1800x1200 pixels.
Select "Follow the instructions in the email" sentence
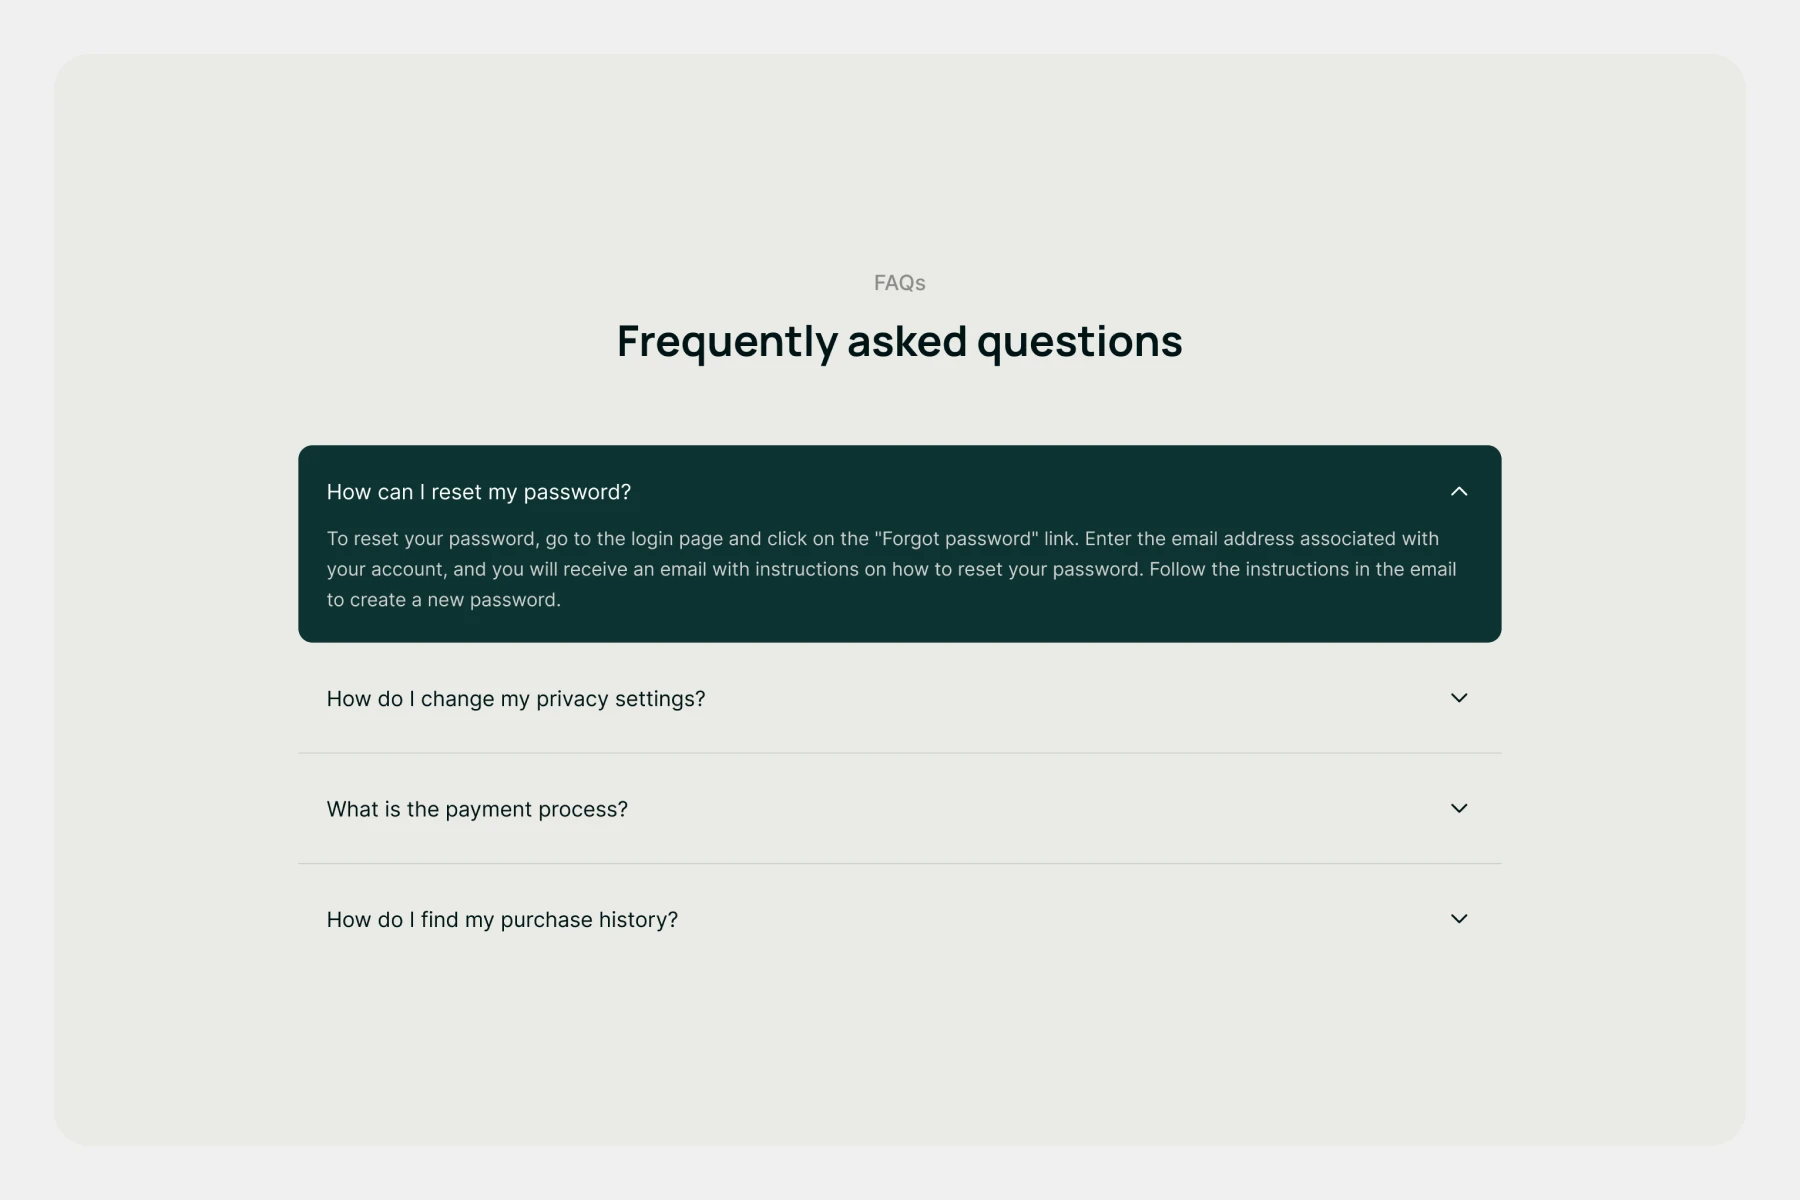tap(1302, 570)
